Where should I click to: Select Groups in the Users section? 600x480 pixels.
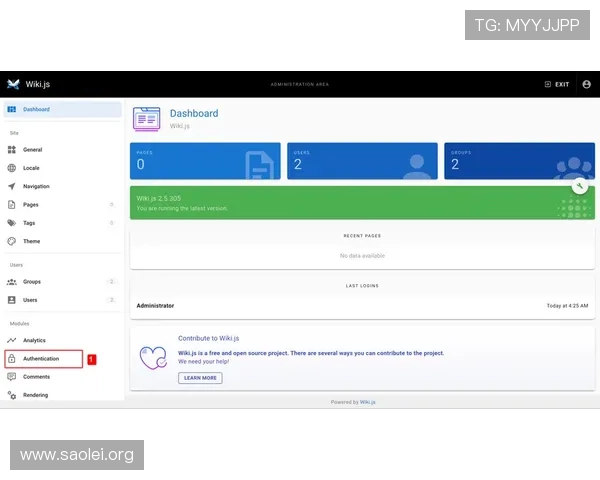click(x=32, y=282)
